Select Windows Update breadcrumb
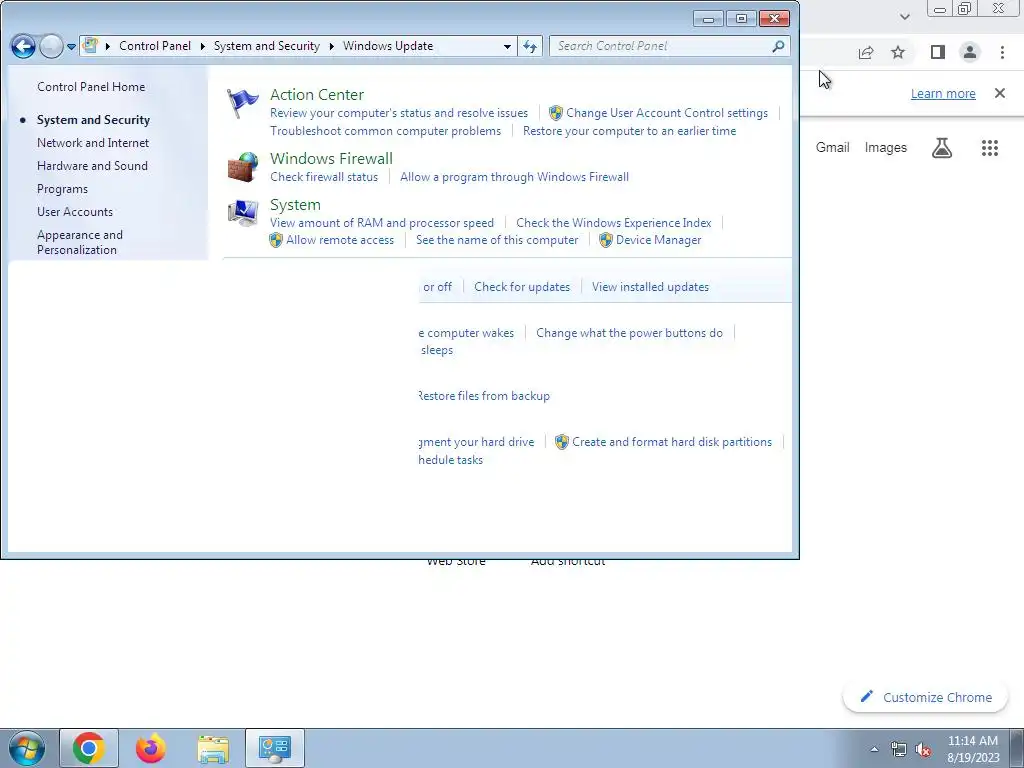Viewport: 1024px width, 768px height. click(388, 46)
